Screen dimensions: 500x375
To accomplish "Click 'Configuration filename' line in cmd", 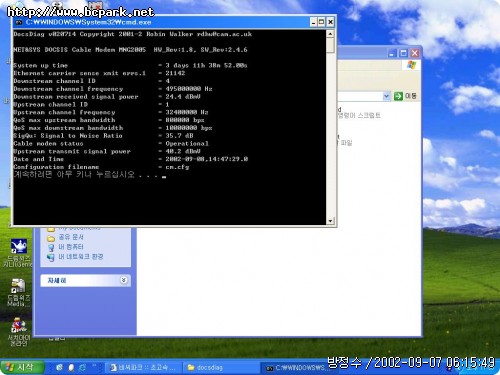I will (101, 167).
